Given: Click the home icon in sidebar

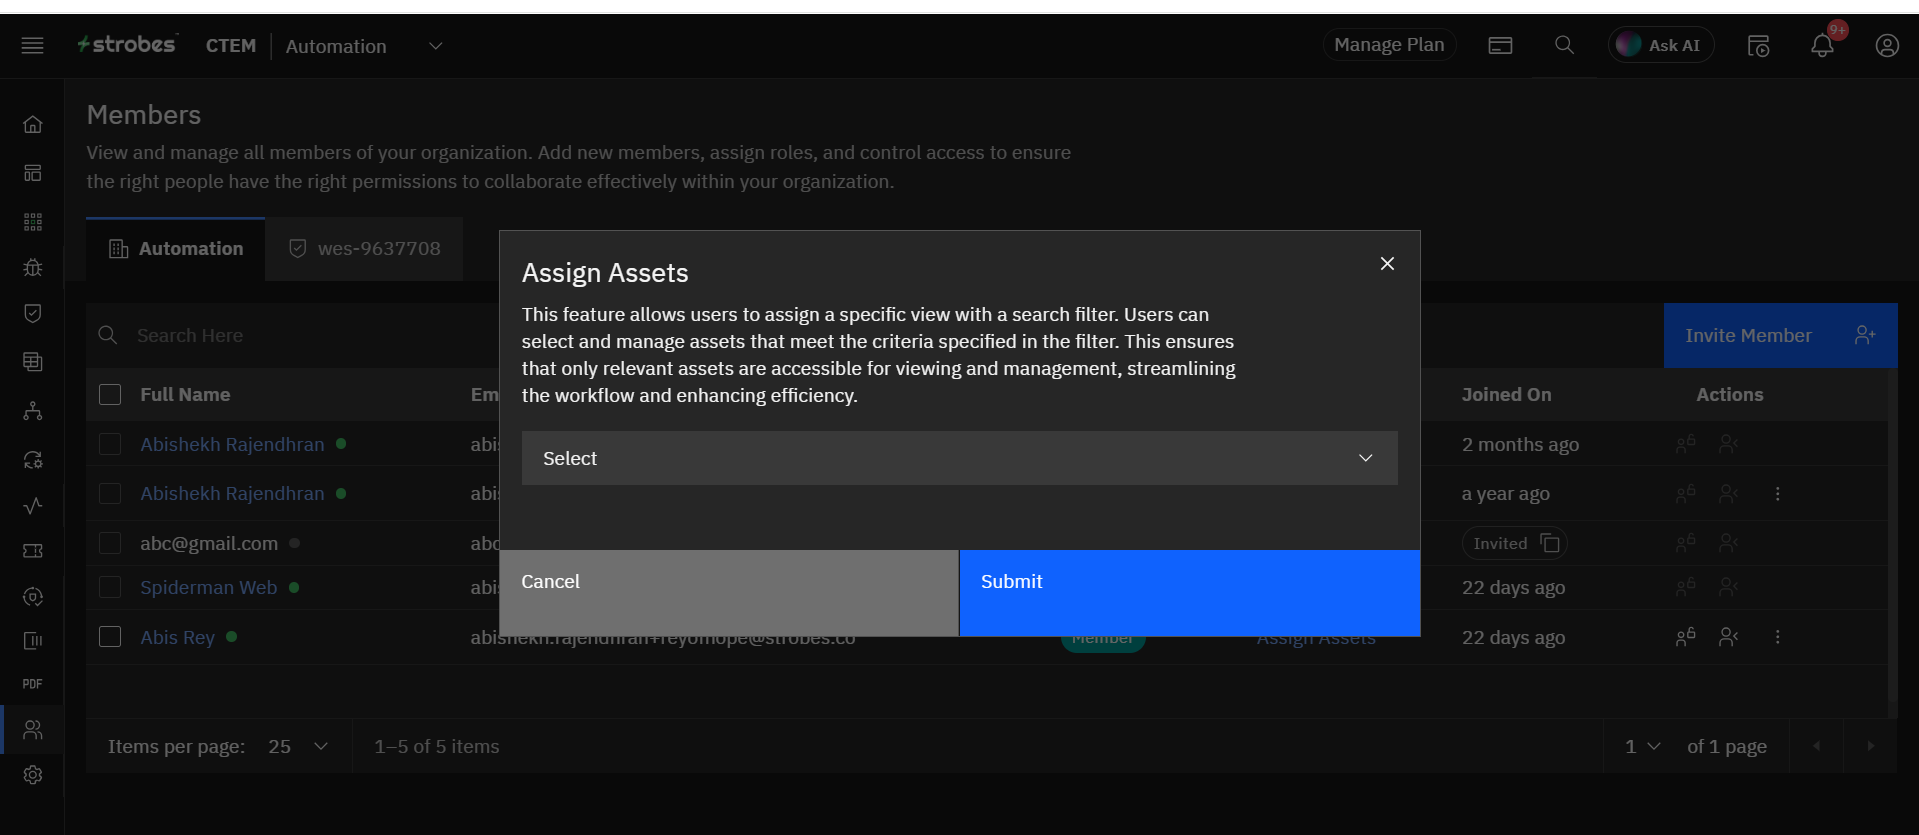Looking at the screenshot, I should pyautogui.click(x=33, y=125).
